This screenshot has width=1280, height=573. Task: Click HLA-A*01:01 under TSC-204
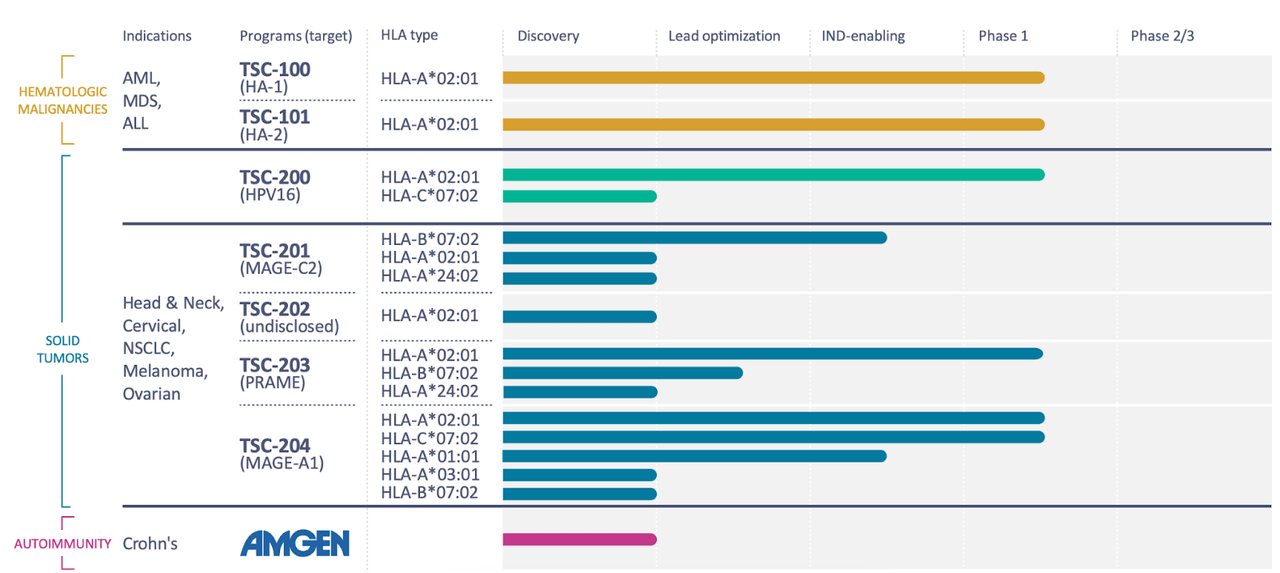[x=430, y=457]
